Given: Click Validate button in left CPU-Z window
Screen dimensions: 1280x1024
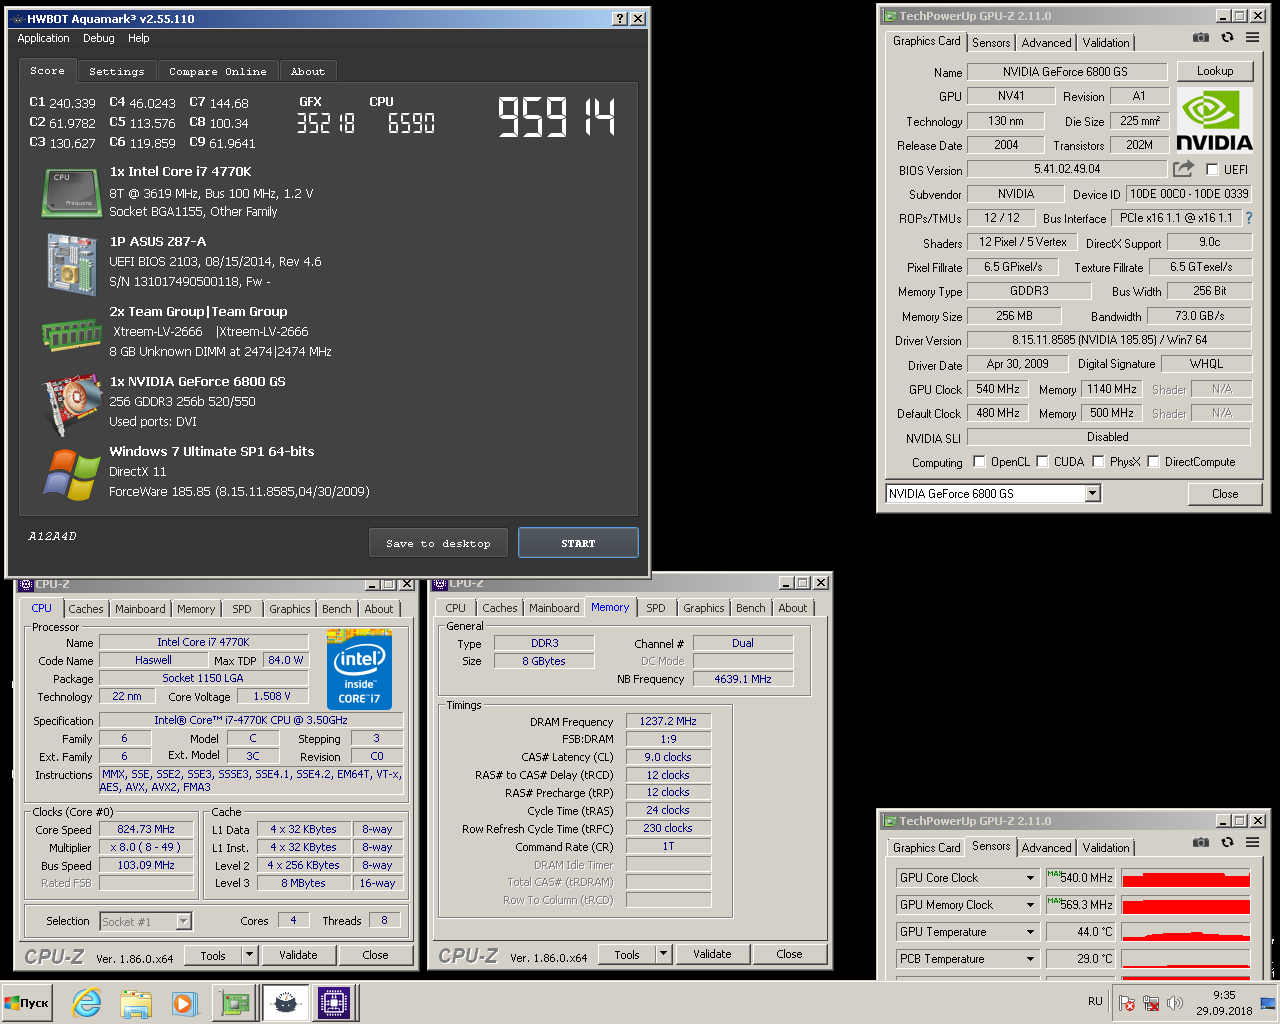Looking at the screenshot, I should [298, 955].
